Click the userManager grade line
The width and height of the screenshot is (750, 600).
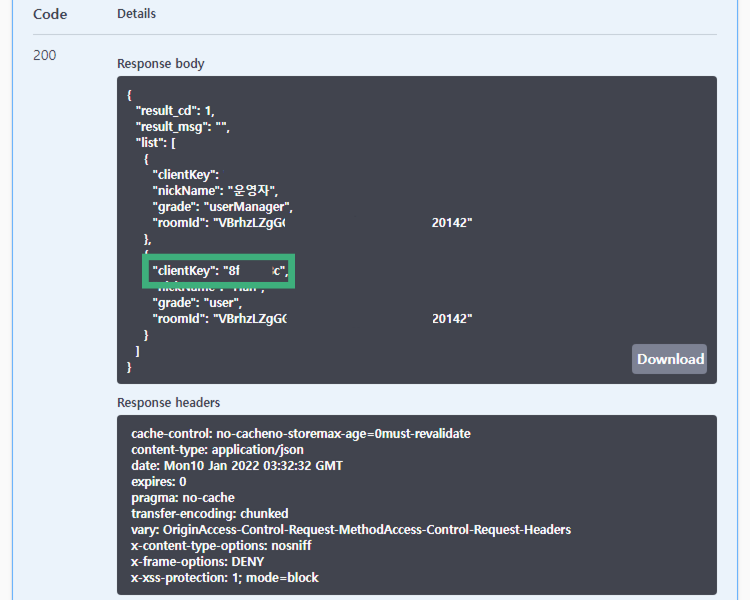pos(222,207)
